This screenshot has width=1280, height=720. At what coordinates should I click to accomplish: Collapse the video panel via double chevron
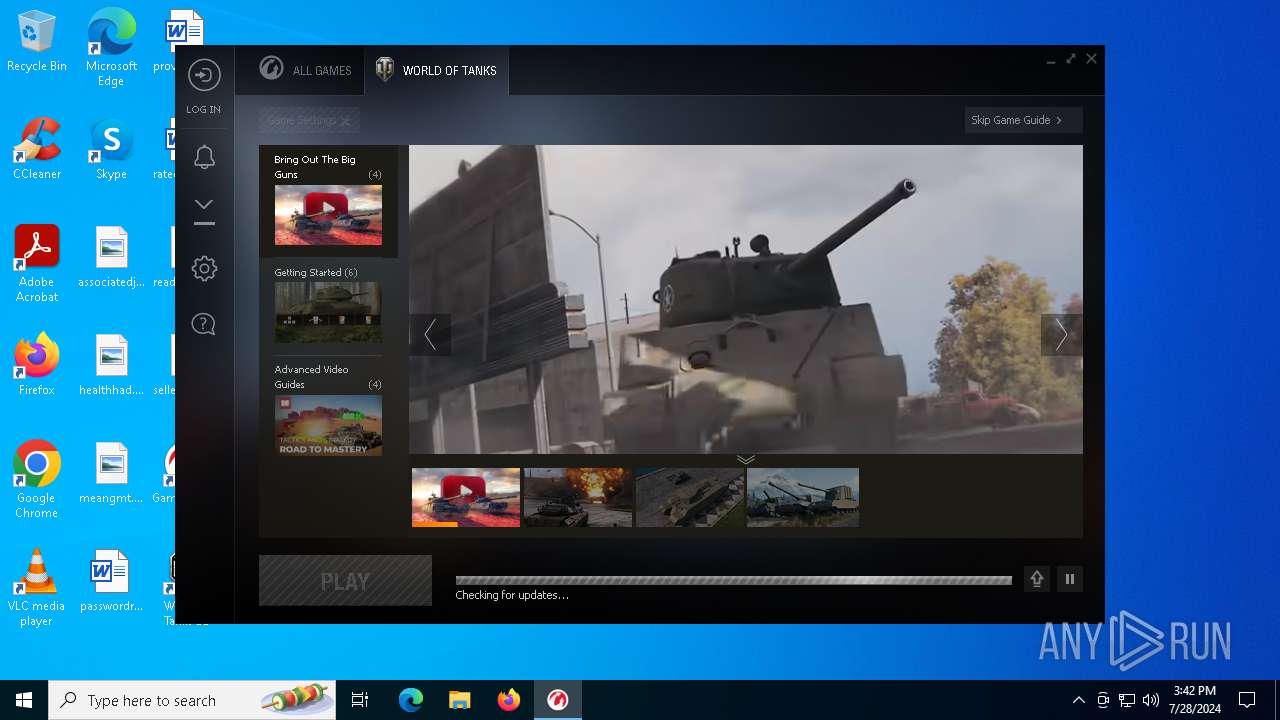746,460
